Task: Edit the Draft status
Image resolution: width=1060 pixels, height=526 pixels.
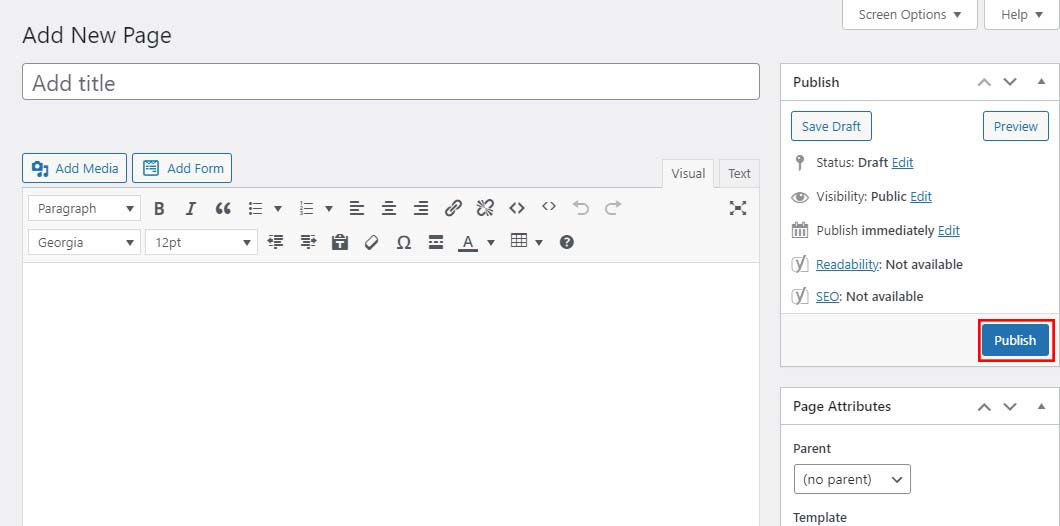Action: 902,162
